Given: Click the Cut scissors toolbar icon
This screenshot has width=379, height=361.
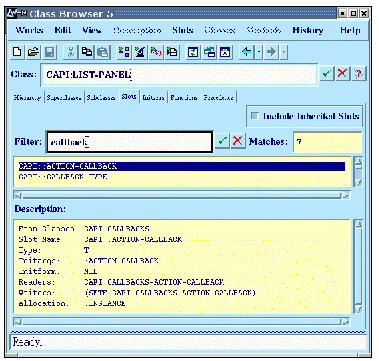Looking at the screenshot, I should click(x=71, y=52).
